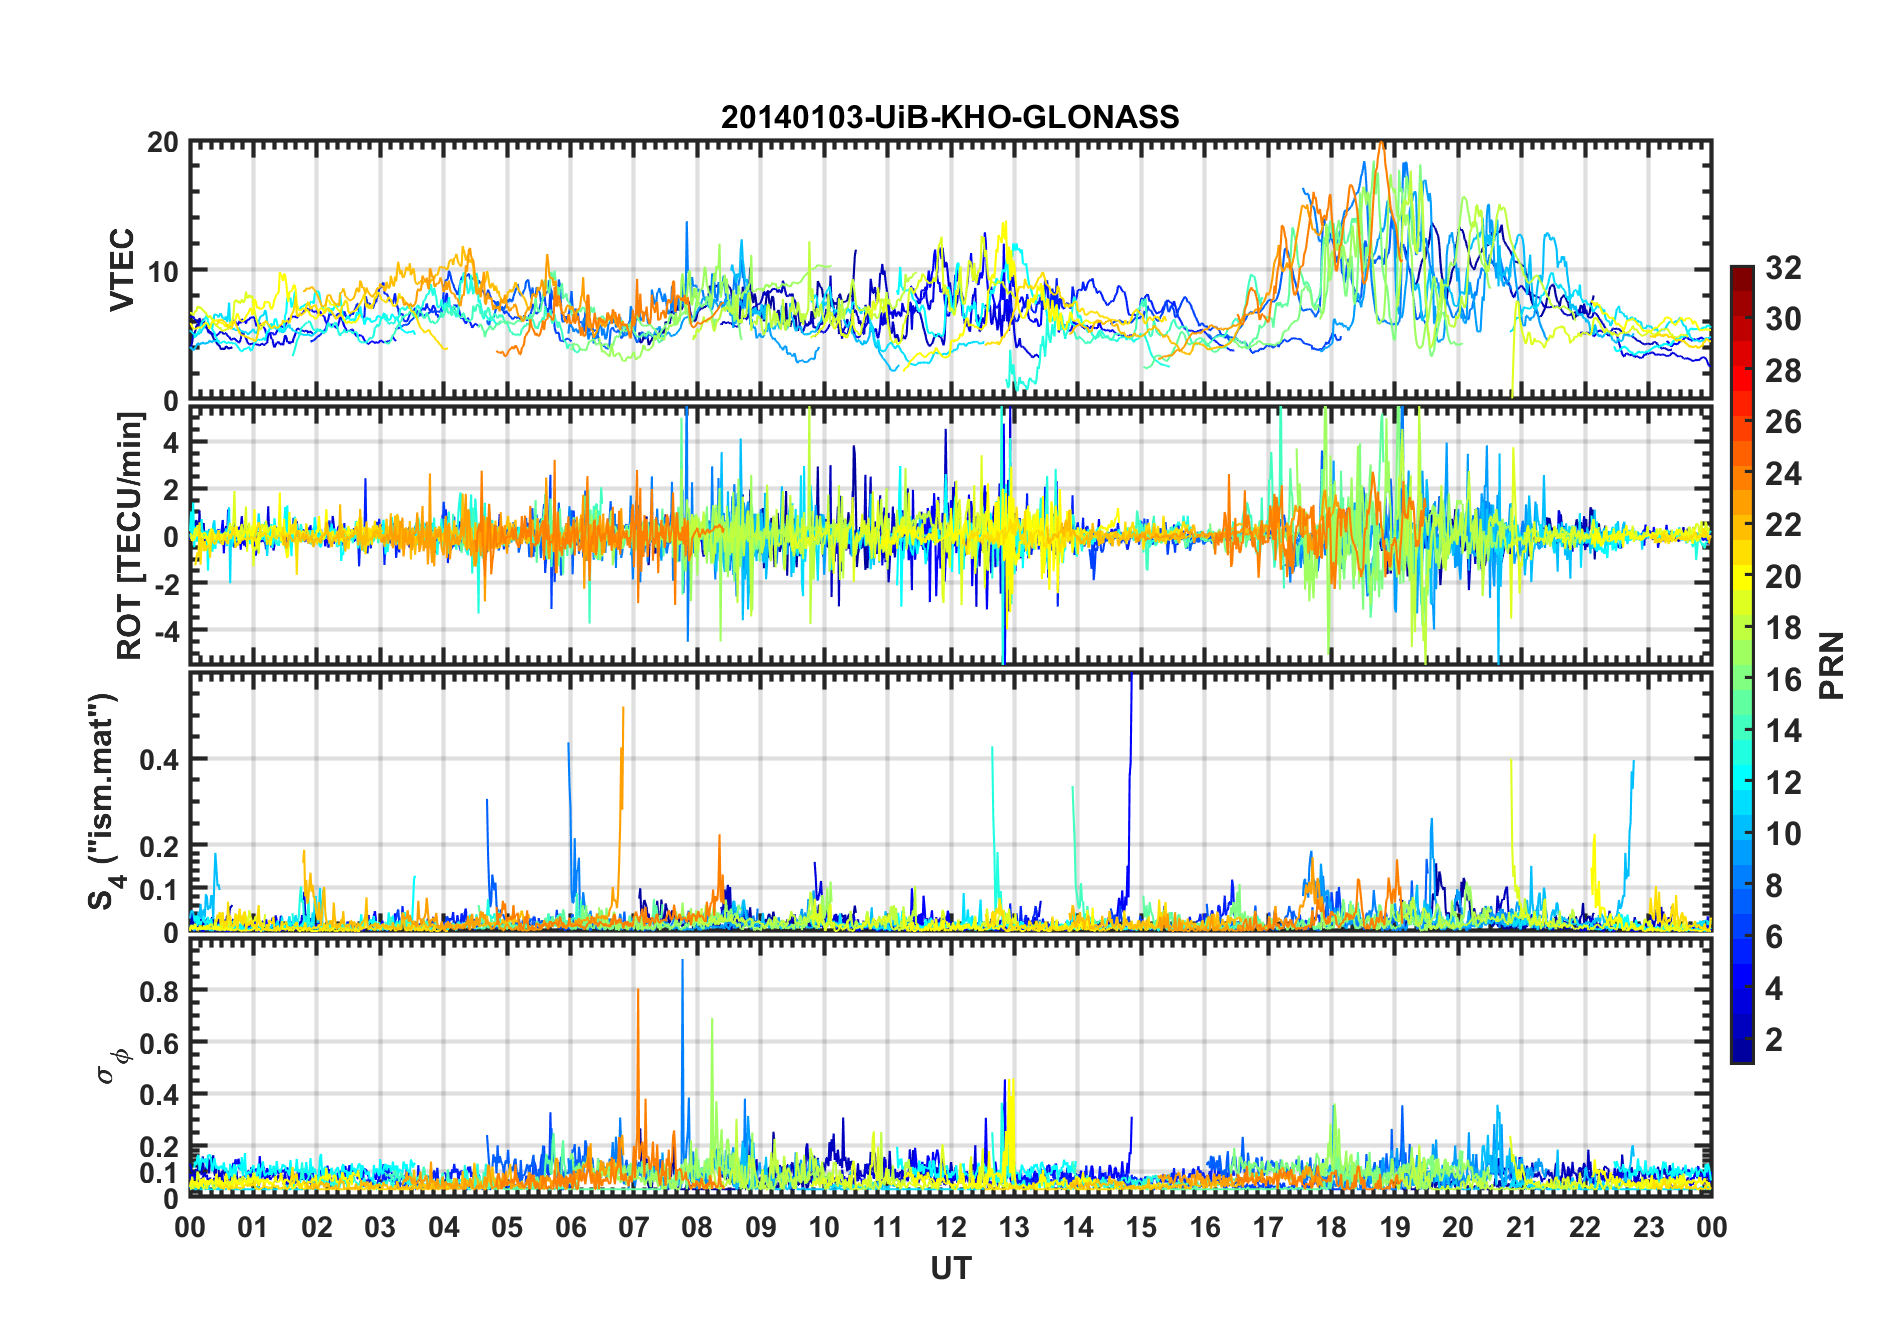Click UT axis tick label 17

[1268, 1228]
